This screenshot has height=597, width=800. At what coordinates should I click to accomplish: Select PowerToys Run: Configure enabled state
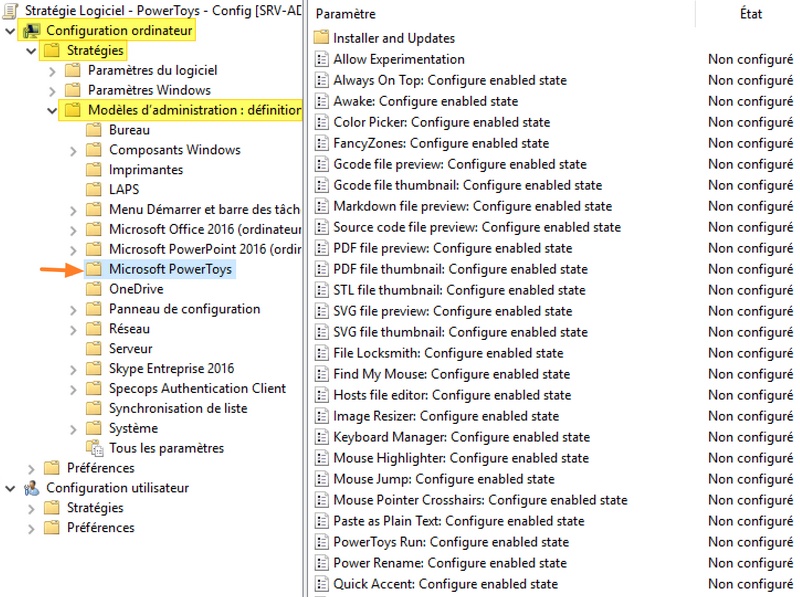(450, 542)
